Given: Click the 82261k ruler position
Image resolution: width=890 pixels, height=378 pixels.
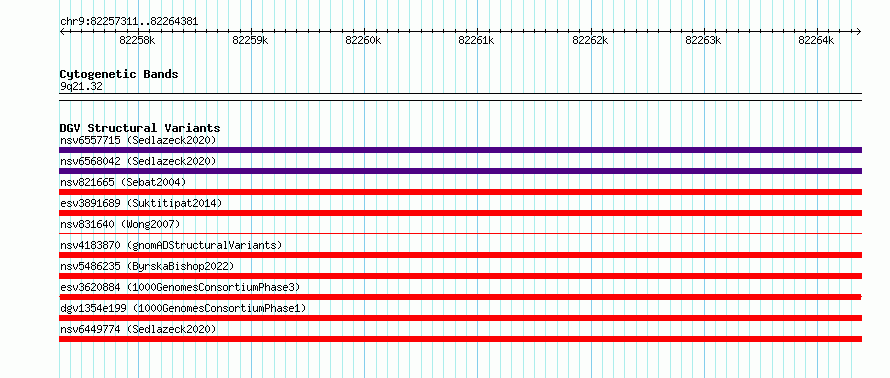Looking at the screenshot, I should click(x=476, y=40).
